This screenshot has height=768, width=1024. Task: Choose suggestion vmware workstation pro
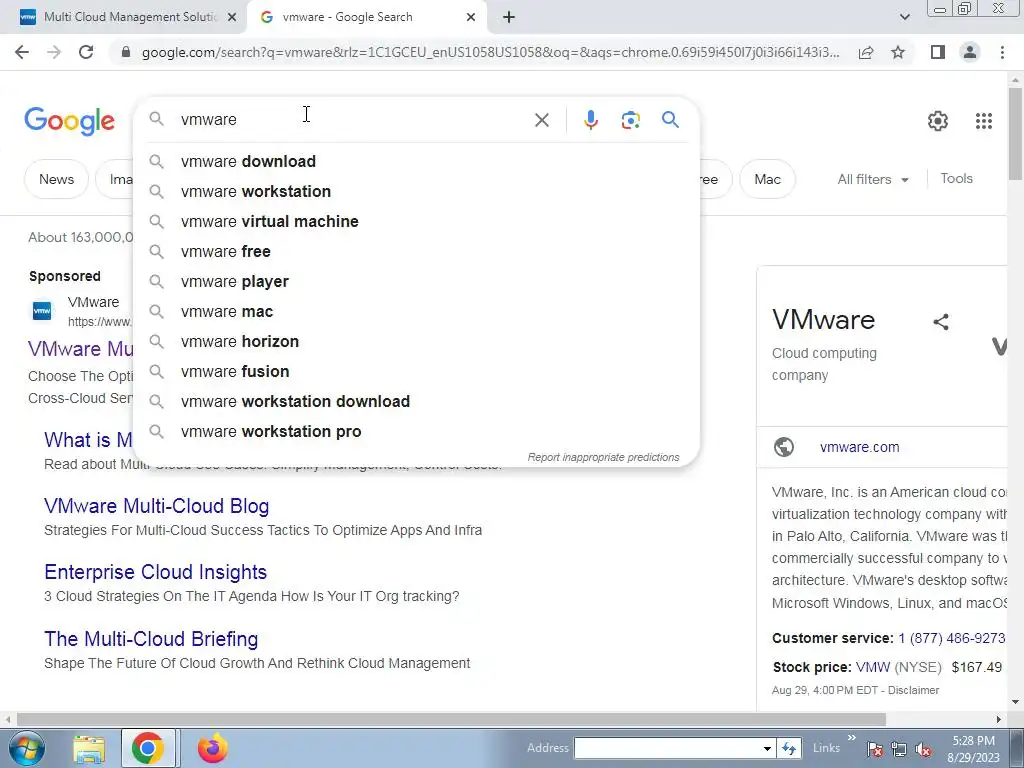pyautogui.click(x=416, y=432)
